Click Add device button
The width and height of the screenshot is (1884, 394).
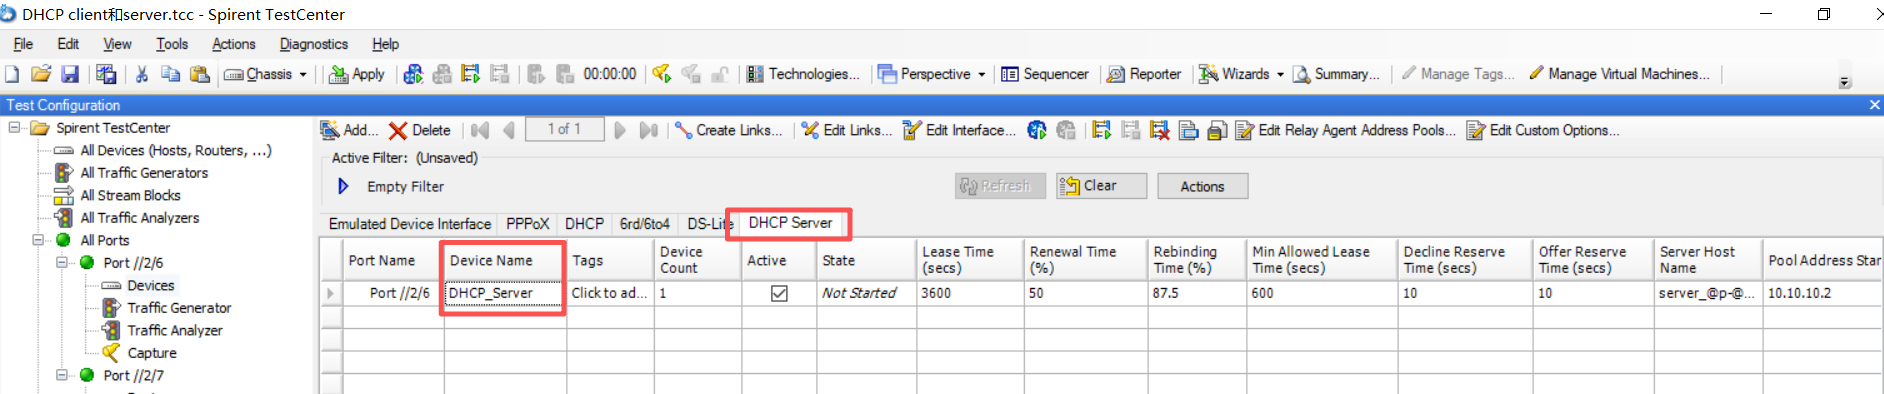(349, 130)
